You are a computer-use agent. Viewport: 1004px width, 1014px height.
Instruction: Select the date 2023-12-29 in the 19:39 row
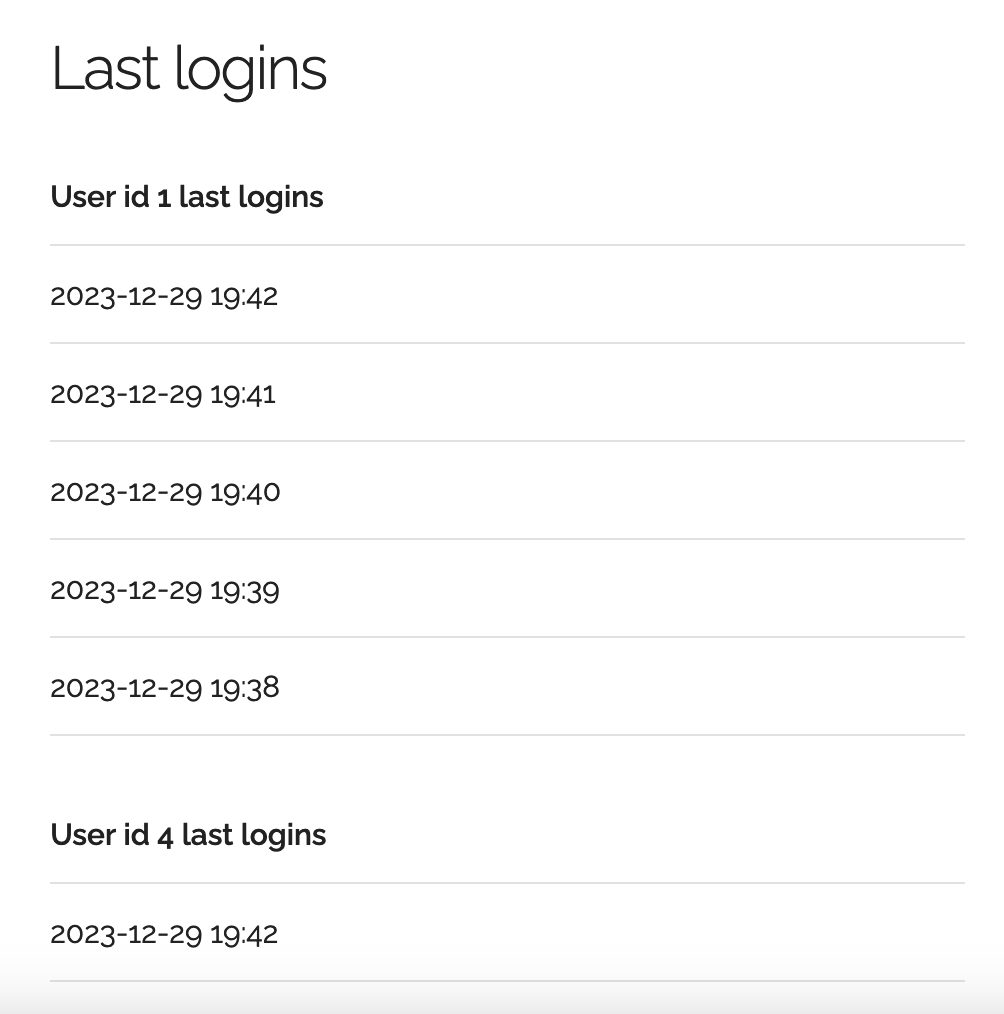click(126, 591)
